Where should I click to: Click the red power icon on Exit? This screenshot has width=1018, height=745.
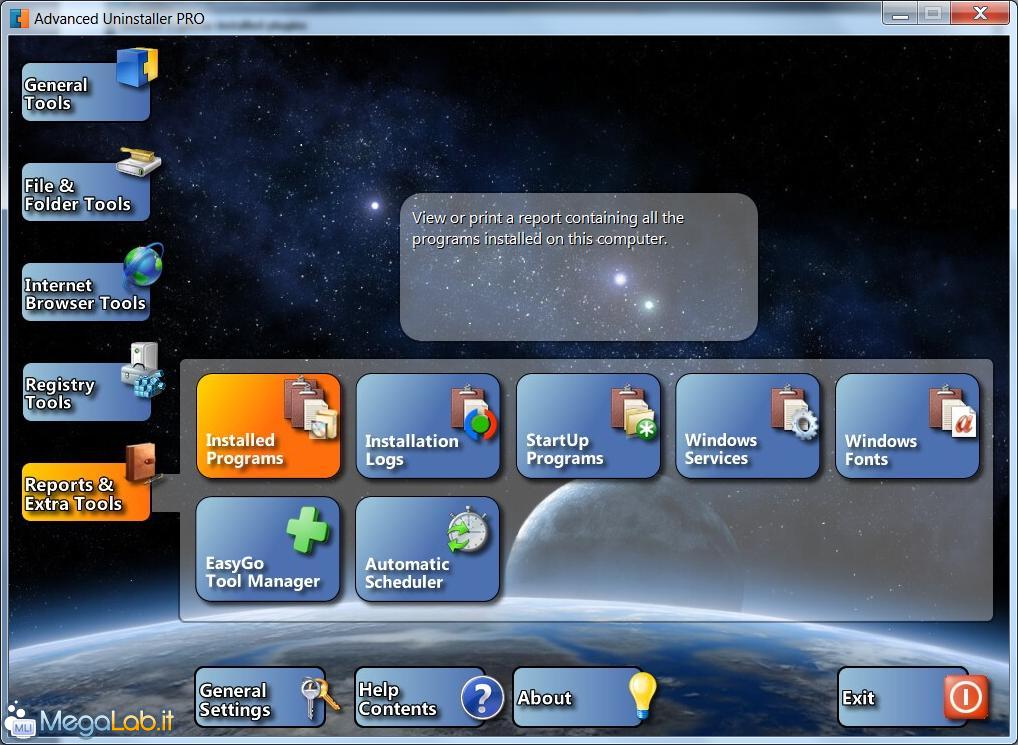966,698
